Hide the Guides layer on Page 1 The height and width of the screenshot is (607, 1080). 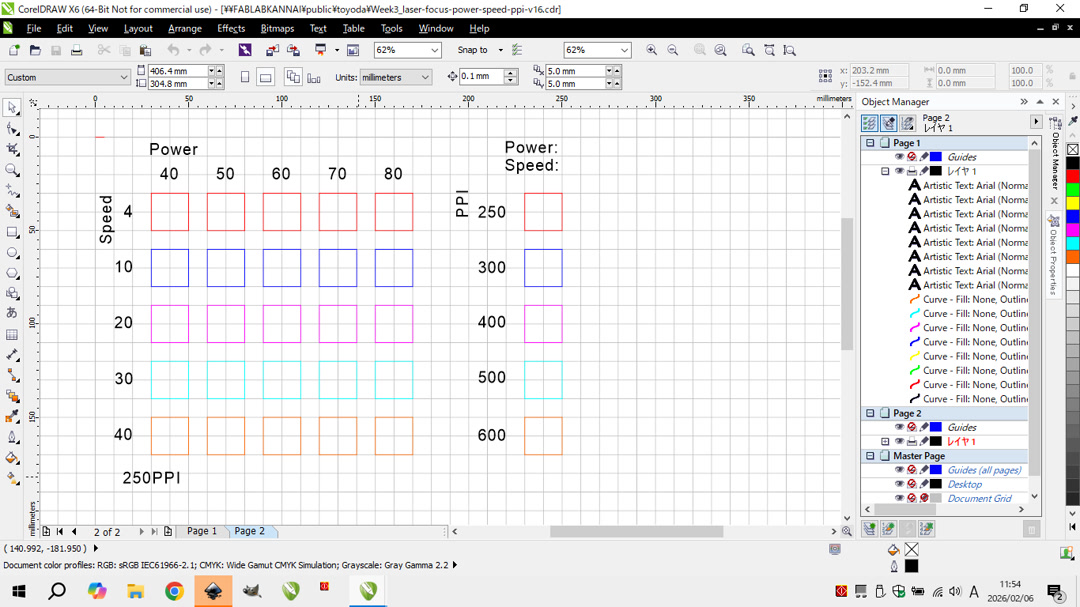(x=899, y=157)
